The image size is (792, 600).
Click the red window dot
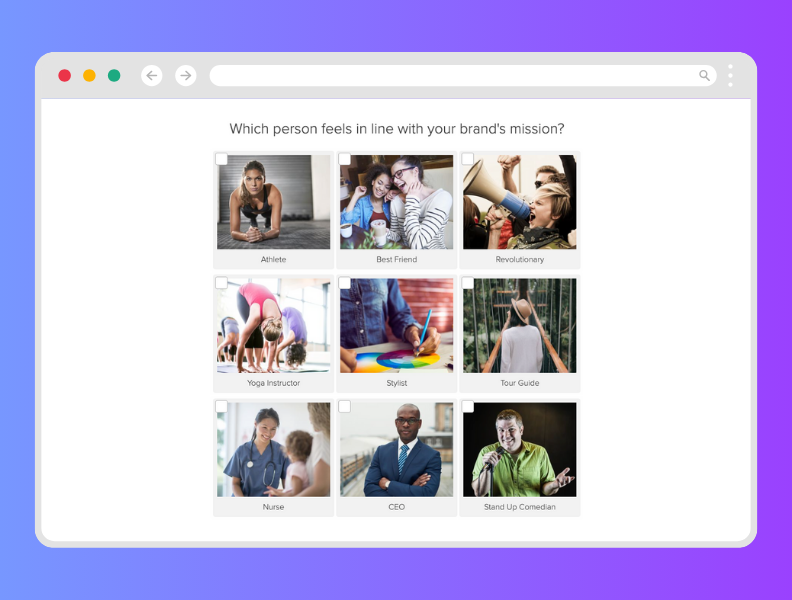coord(65,76)
